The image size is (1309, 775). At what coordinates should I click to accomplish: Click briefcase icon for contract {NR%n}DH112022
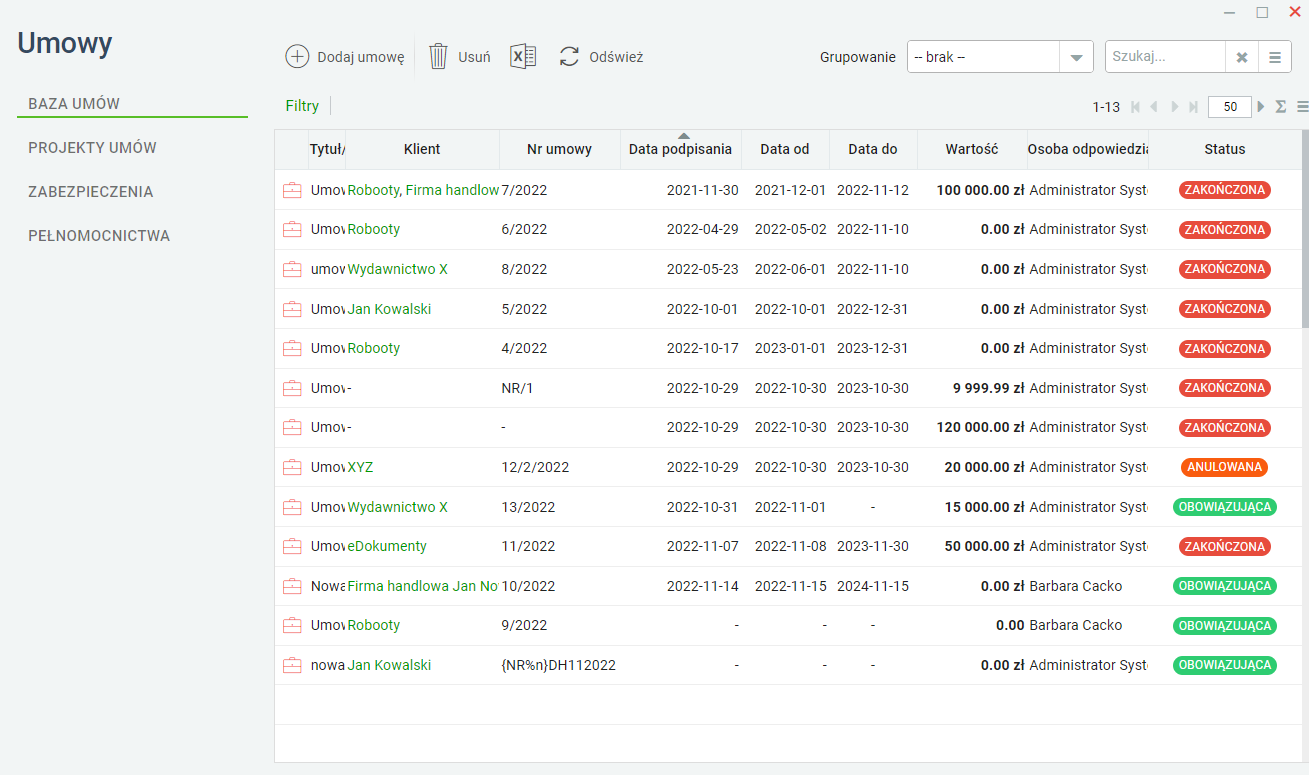point(292,665)
